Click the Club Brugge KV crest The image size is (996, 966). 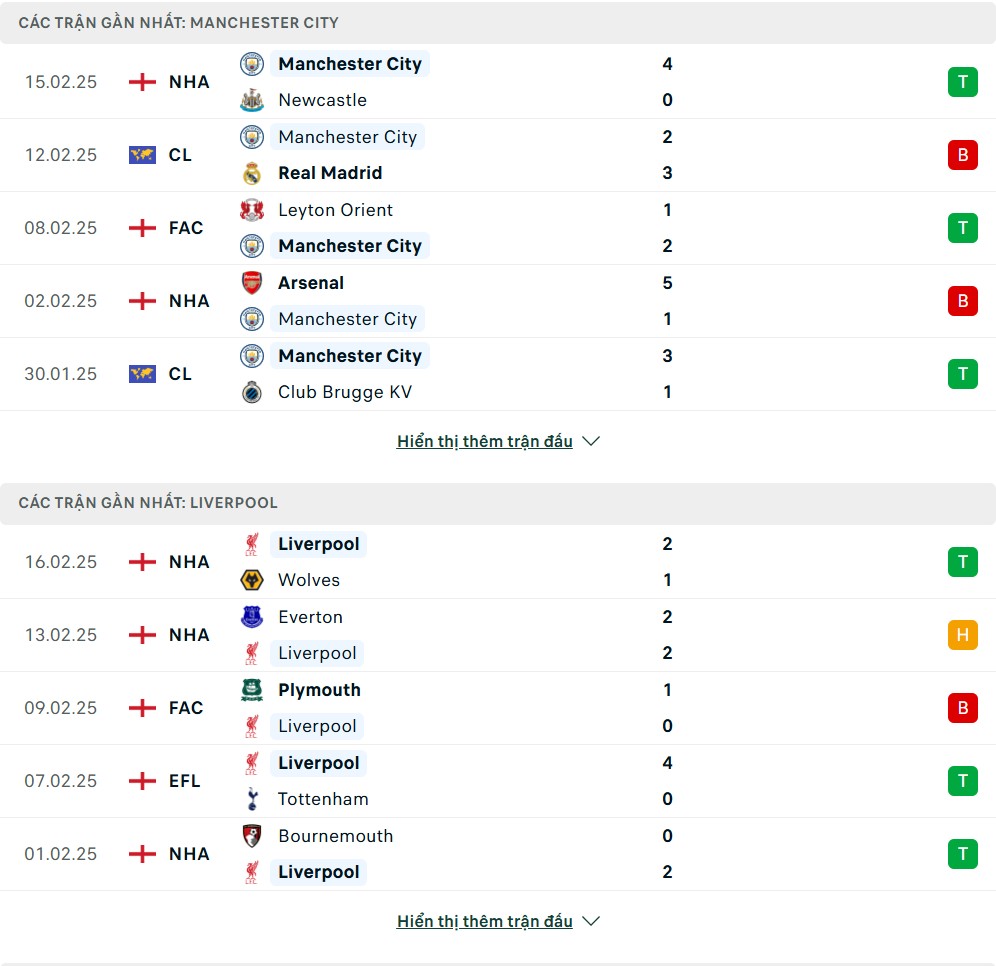(252, 392)
